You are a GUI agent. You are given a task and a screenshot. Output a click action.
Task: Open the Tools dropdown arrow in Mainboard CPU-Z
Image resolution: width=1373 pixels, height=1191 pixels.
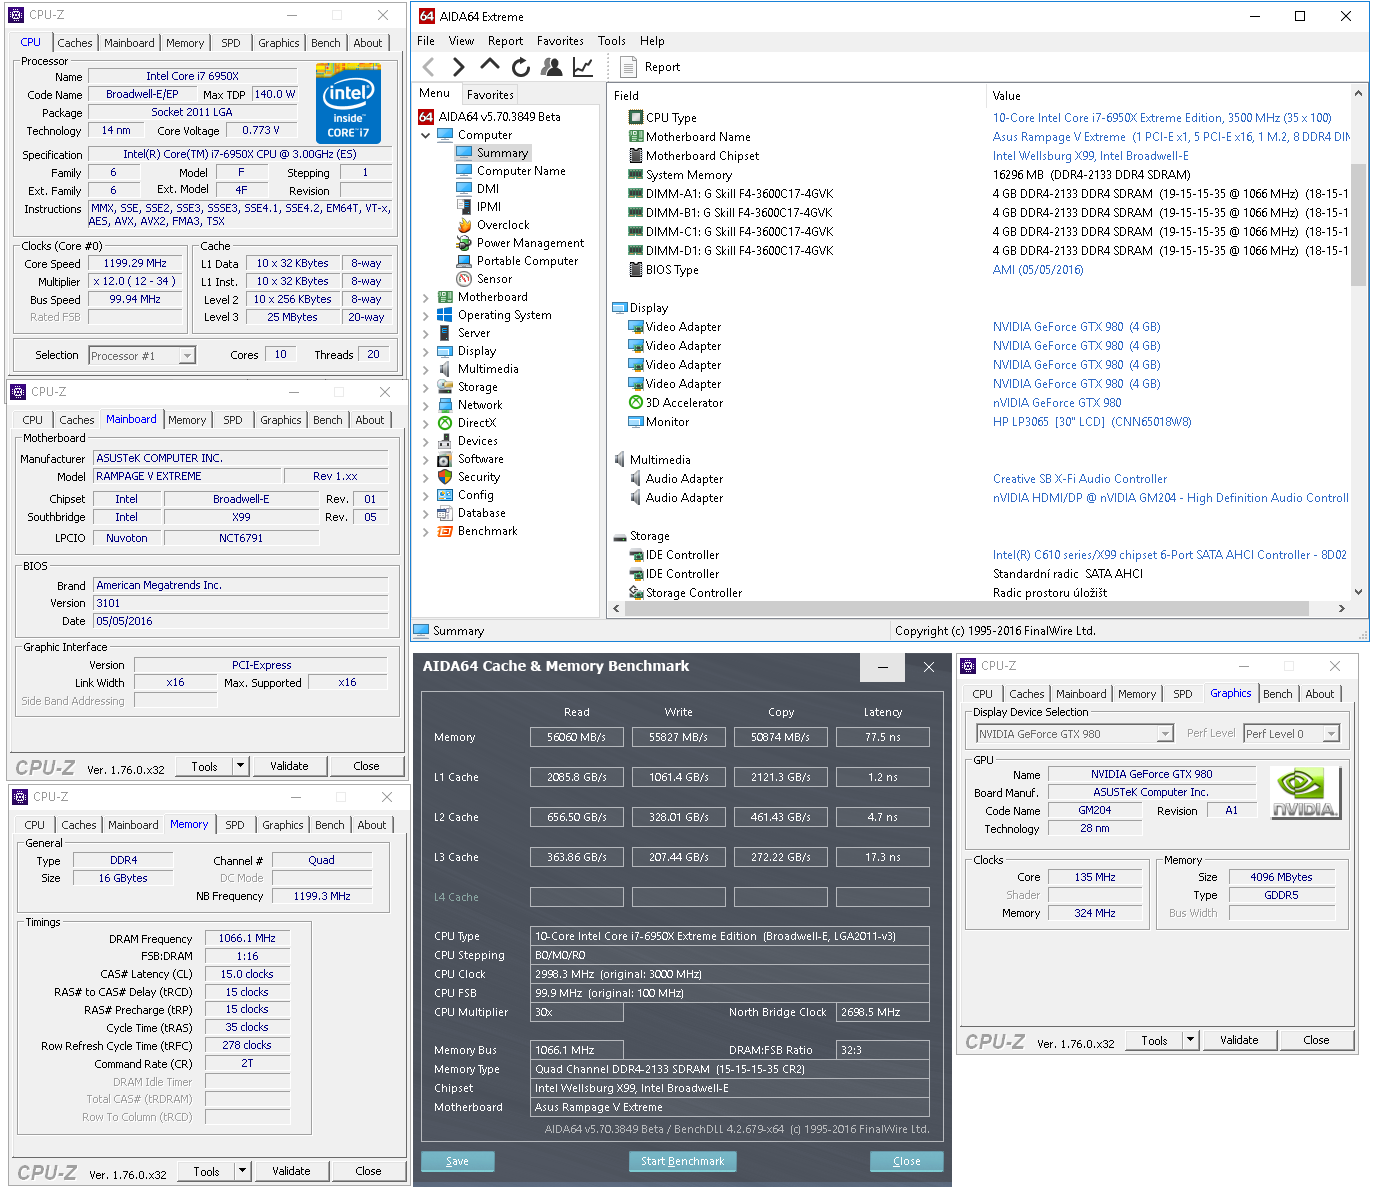pos(240,766)
